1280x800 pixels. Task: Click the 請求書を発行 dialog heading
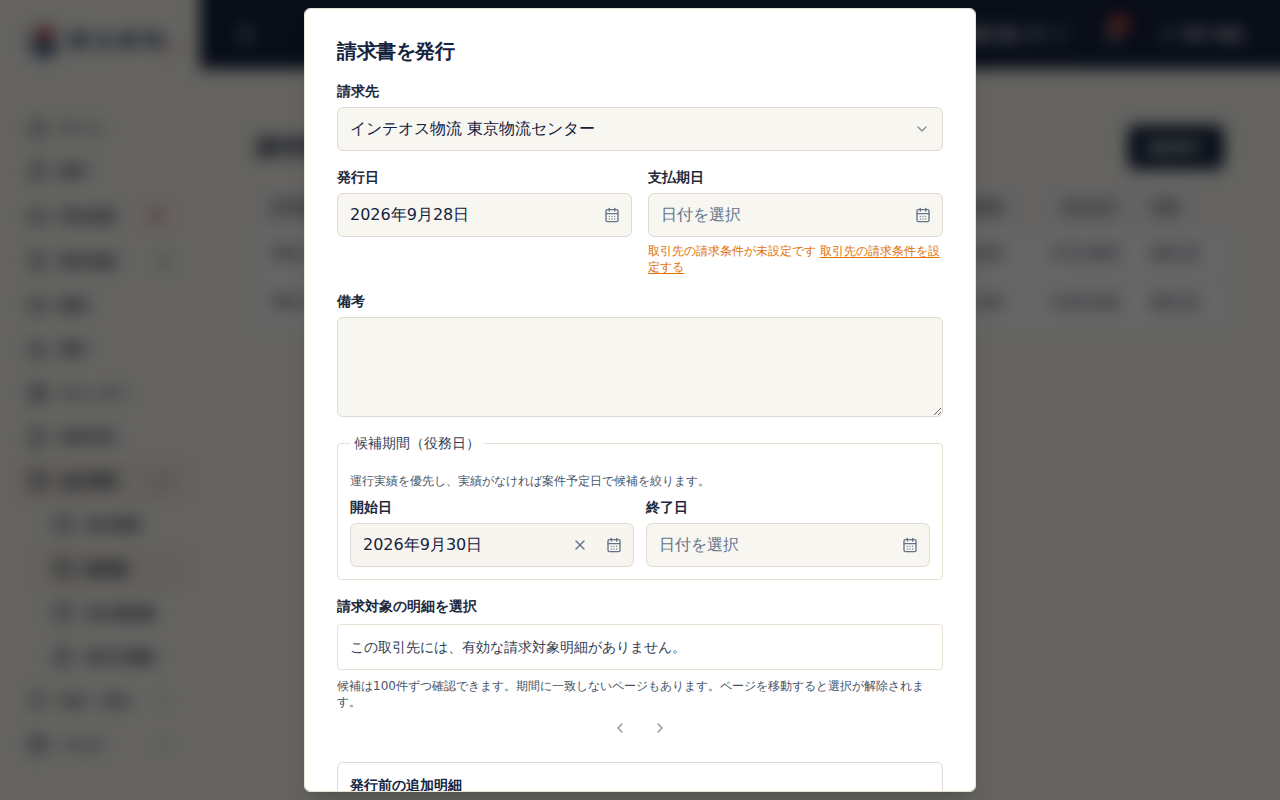(396, 52)
